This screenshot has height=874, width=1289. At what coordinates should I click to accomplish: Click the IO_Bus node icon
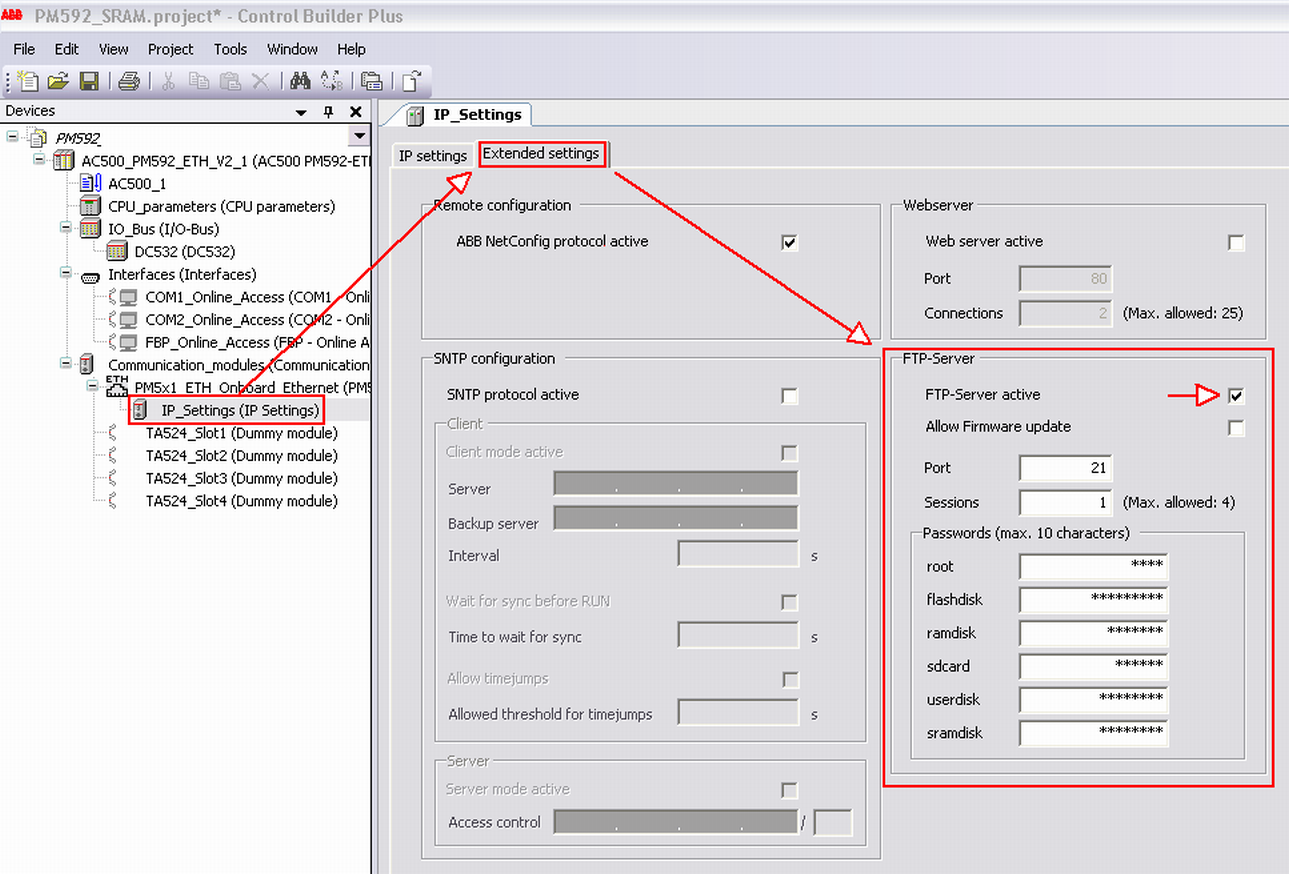click(91, 229)
